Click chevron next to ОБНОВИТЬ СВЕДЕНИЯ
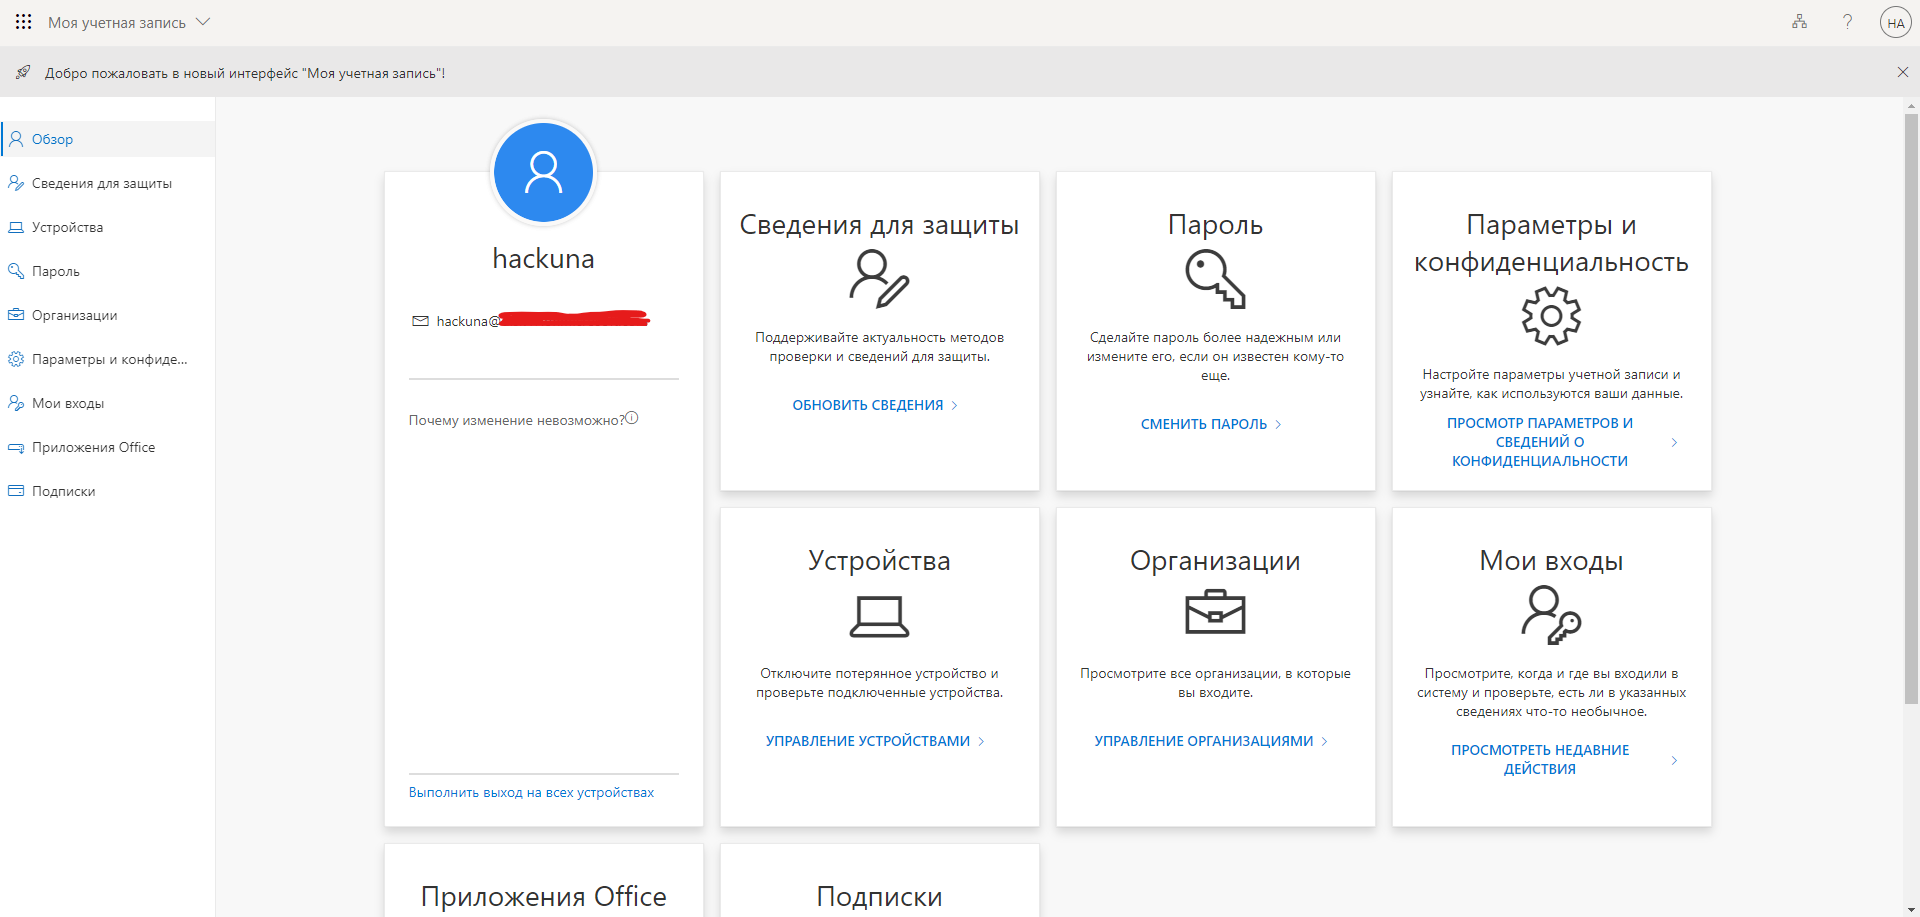Viewport: 1920px width, 917px height. point(954,405)
